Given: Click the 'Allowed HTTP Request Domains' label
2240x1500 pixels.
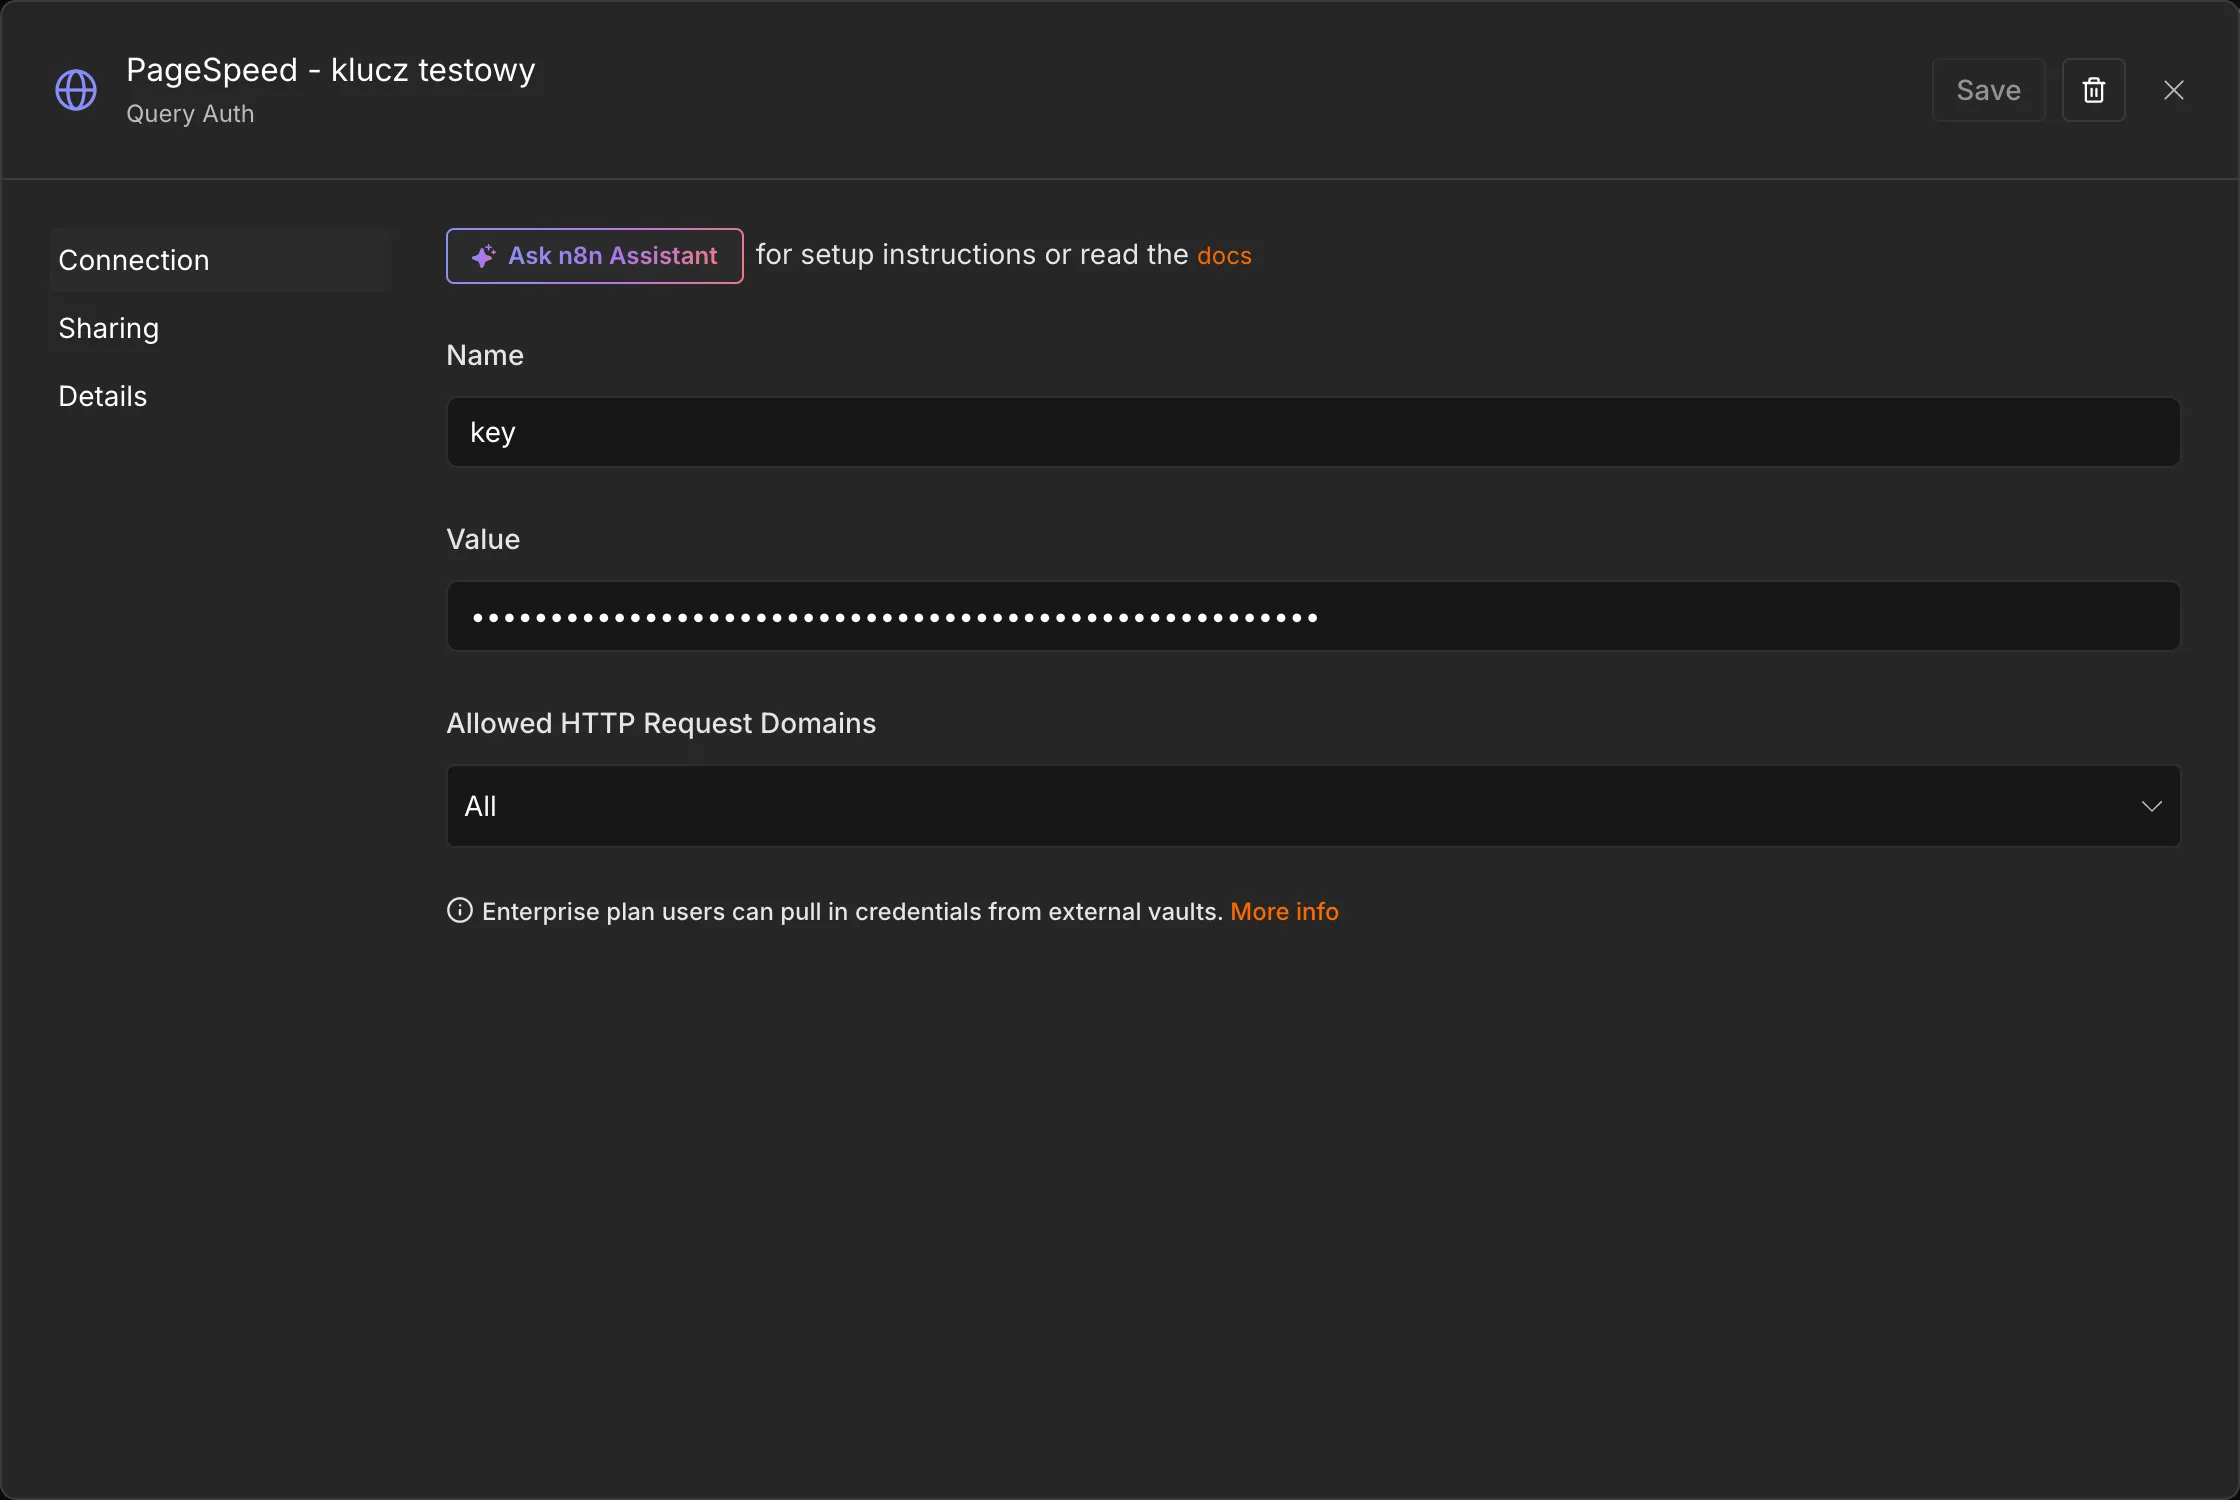Looking at the screenshot, I should click(x=661, y=723).
